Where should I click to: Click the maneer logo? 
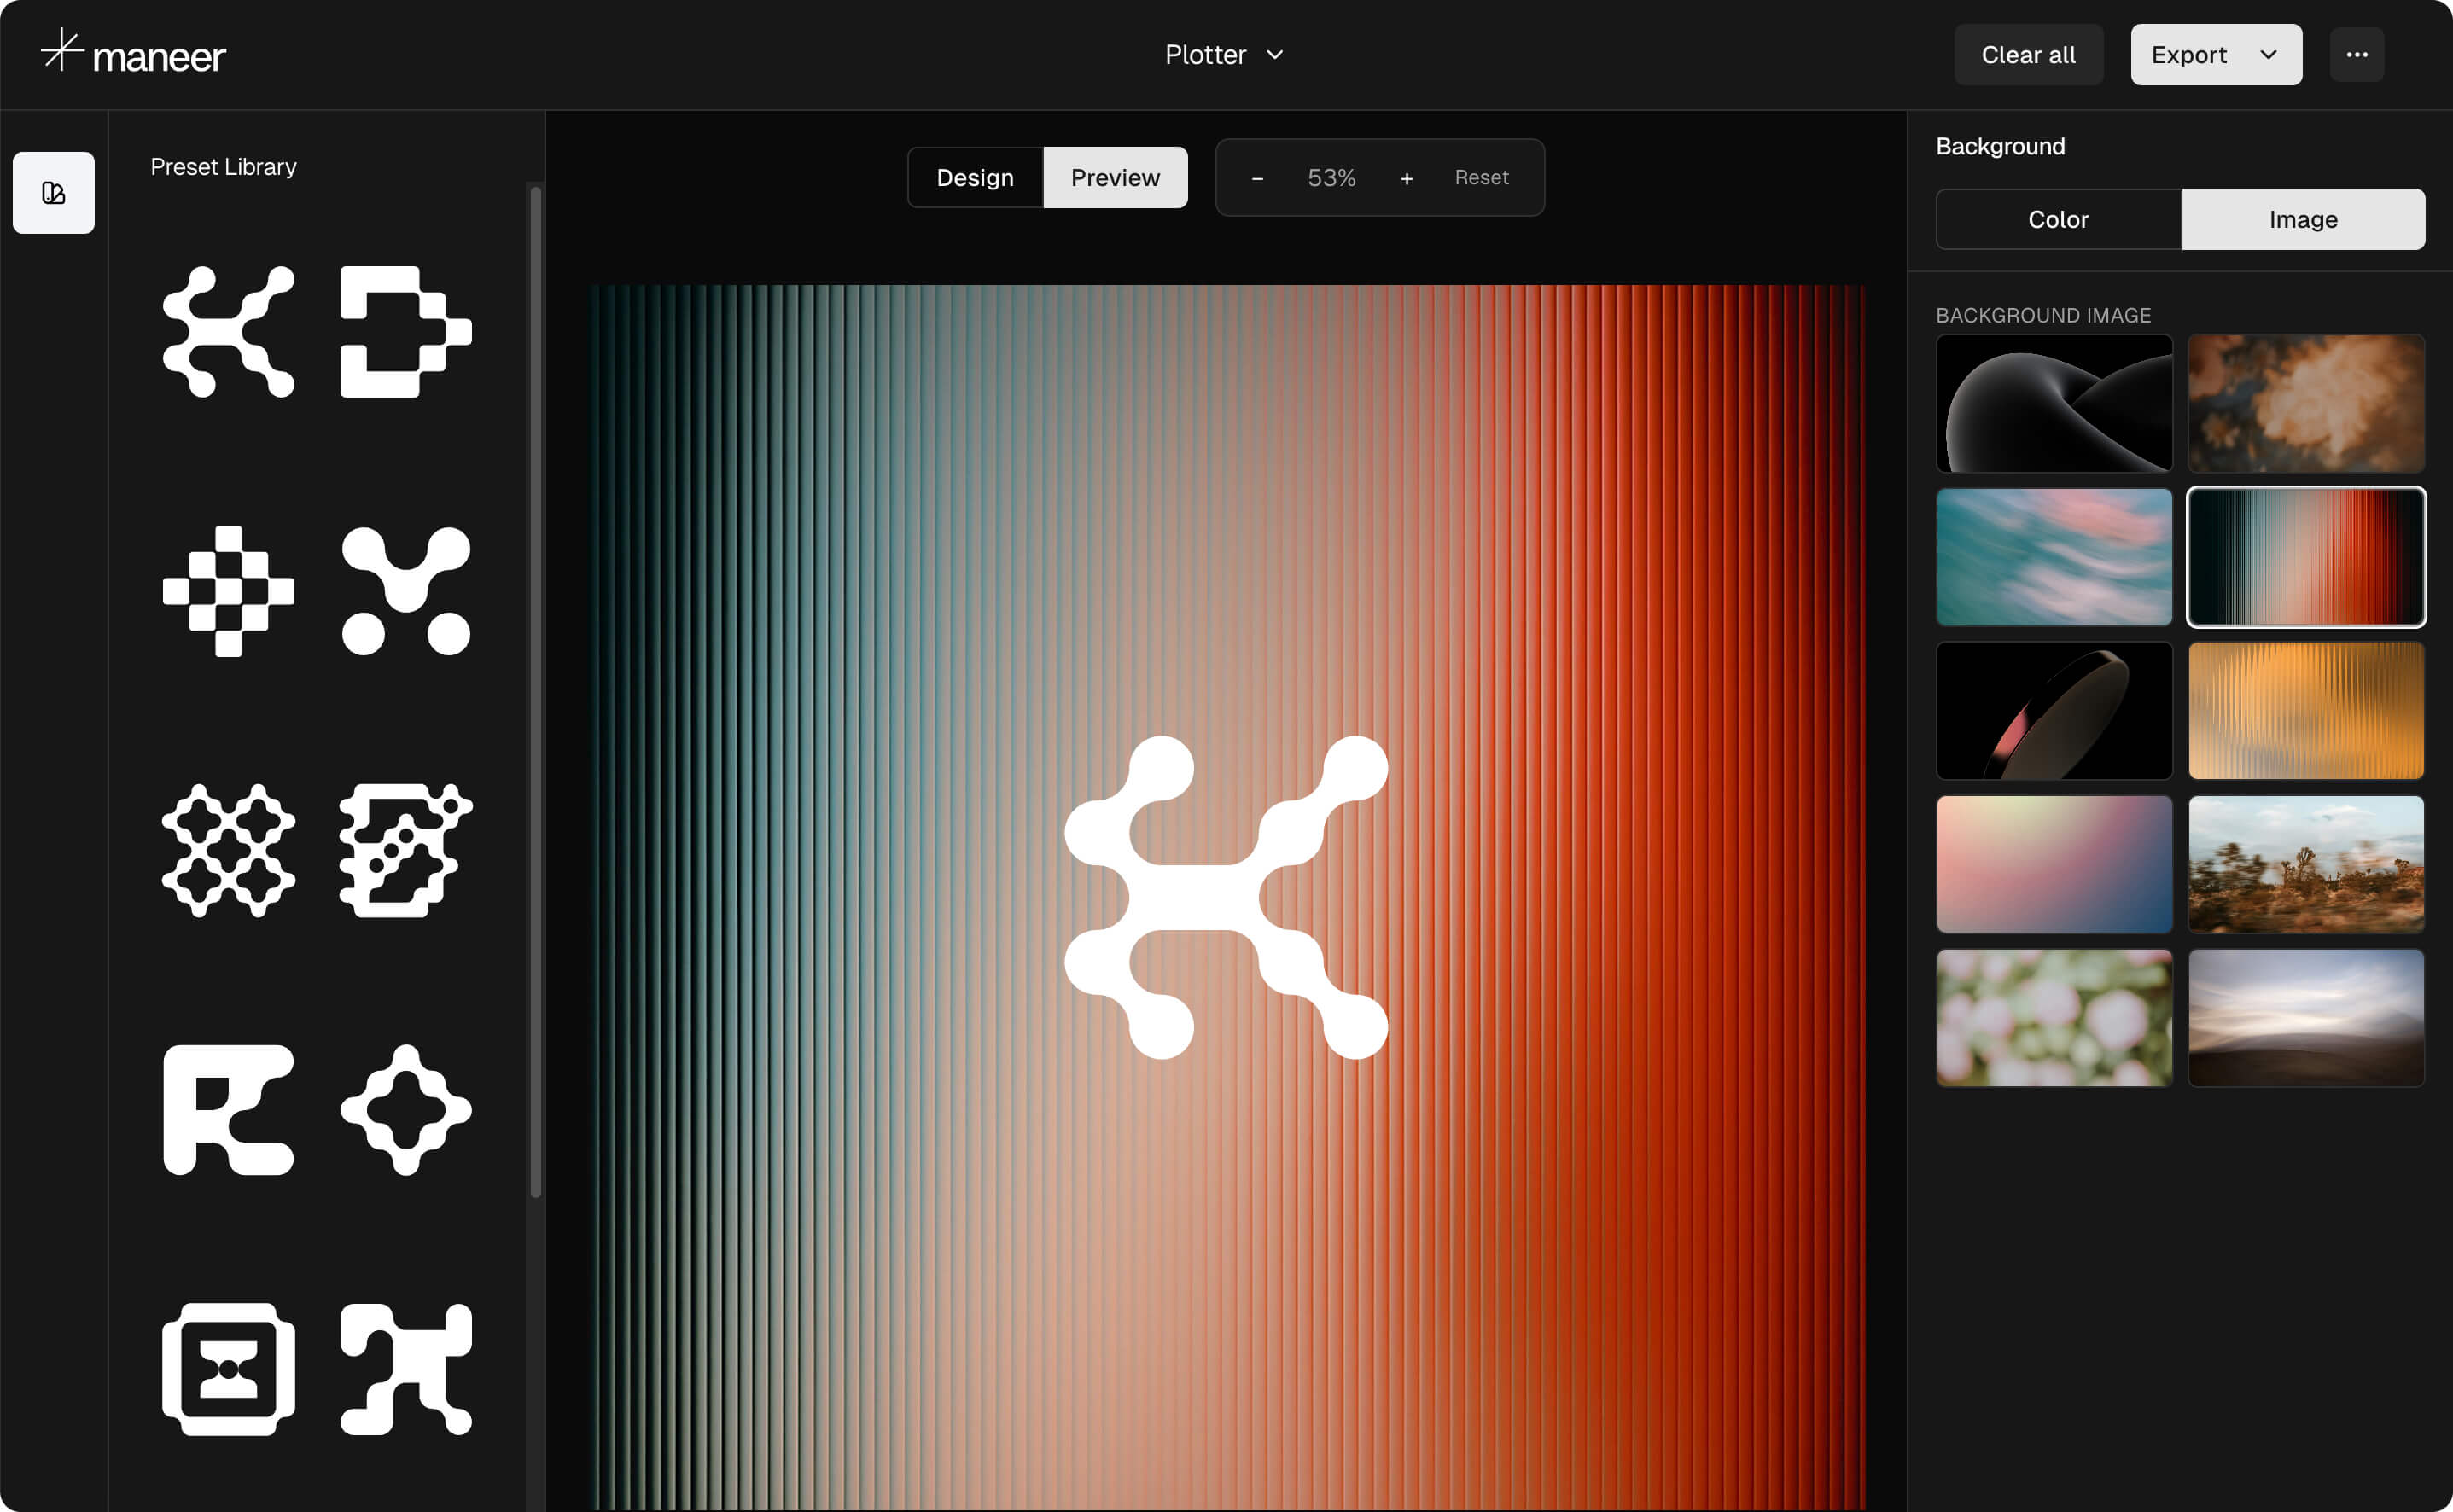coord(133,54)
